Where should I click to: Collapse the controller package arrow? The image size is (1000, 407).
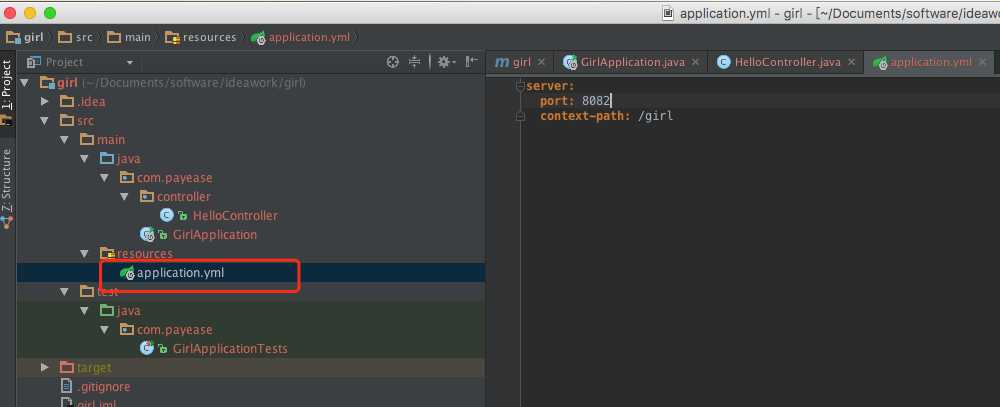click(125, 197)
